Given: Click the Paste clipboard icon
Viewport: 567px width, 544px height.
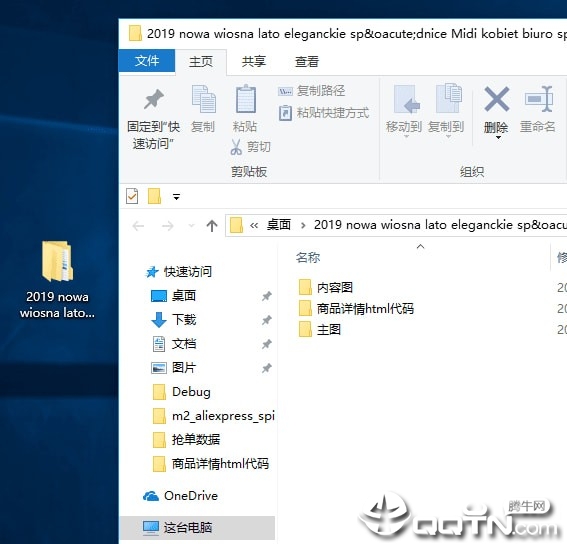Looking at the screenshot, I should [246, 99].
